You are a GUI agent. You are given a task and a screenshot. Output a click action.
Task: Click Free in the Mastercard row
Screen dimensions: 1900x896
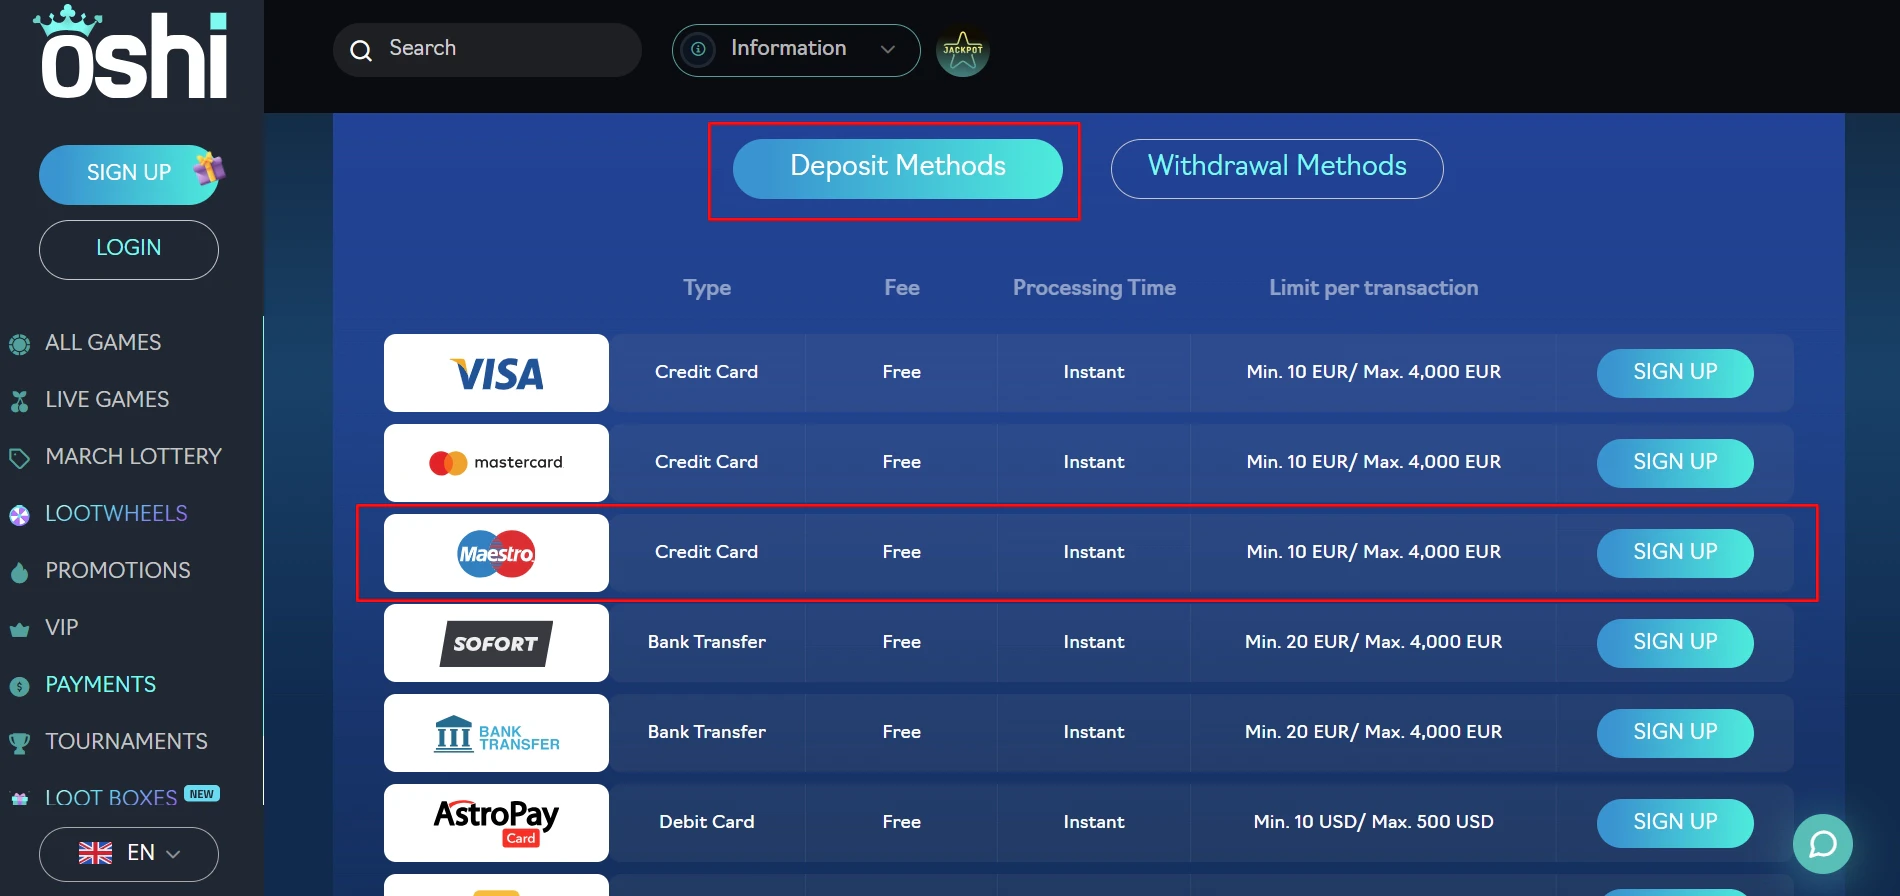(901, 462)
